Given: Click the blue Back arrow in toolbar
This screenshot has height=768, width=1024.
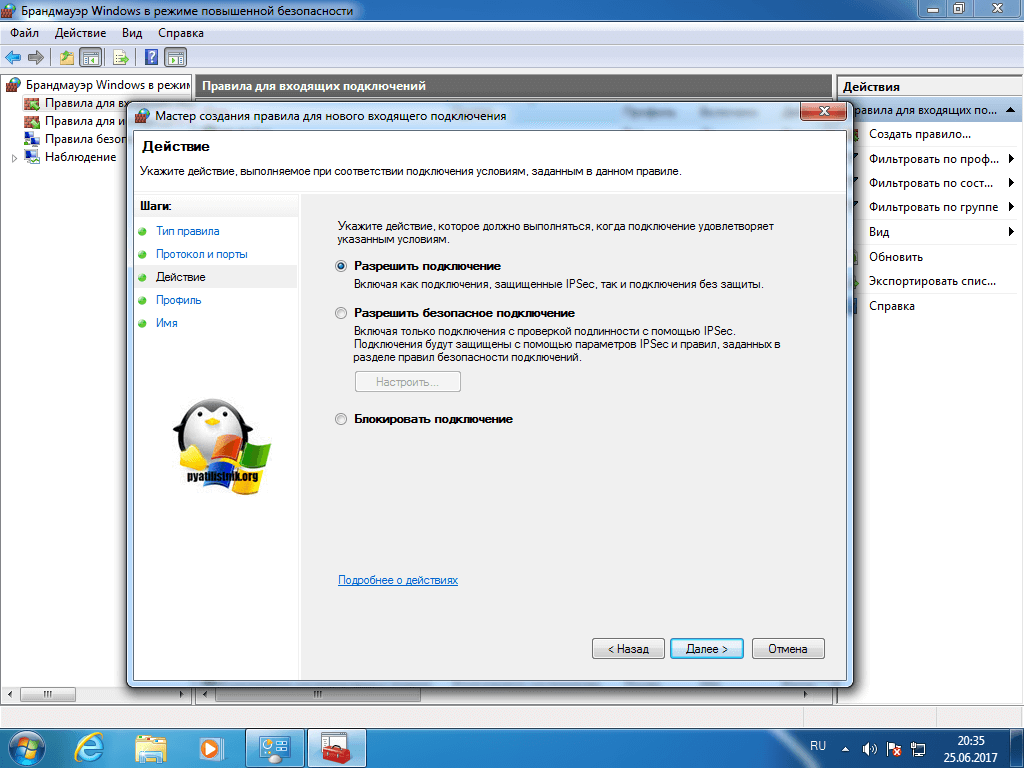Looking at the screenshot, I should (13, 57).
